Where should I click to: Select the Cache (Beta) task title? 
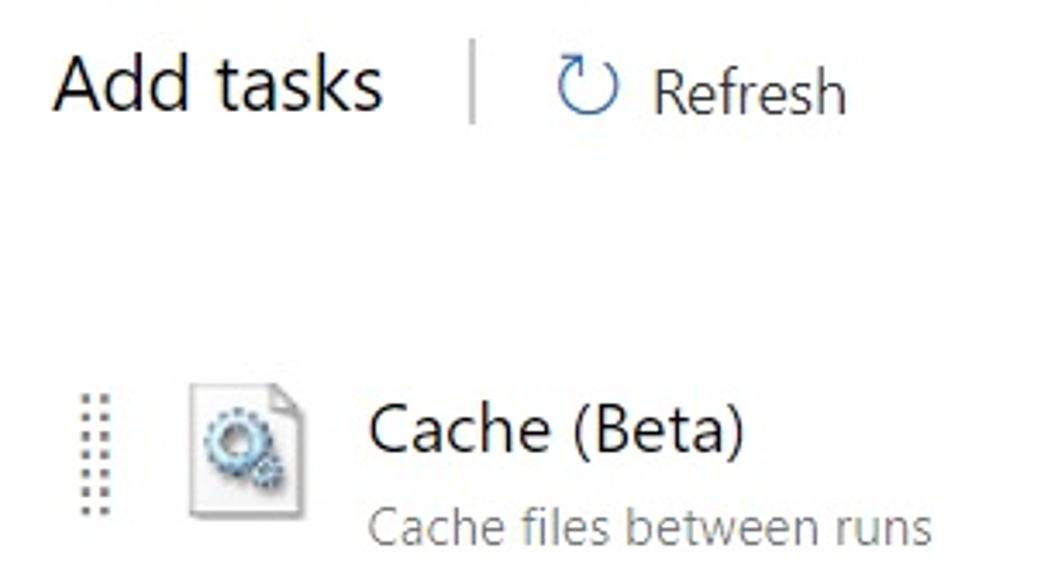point(556,430)
